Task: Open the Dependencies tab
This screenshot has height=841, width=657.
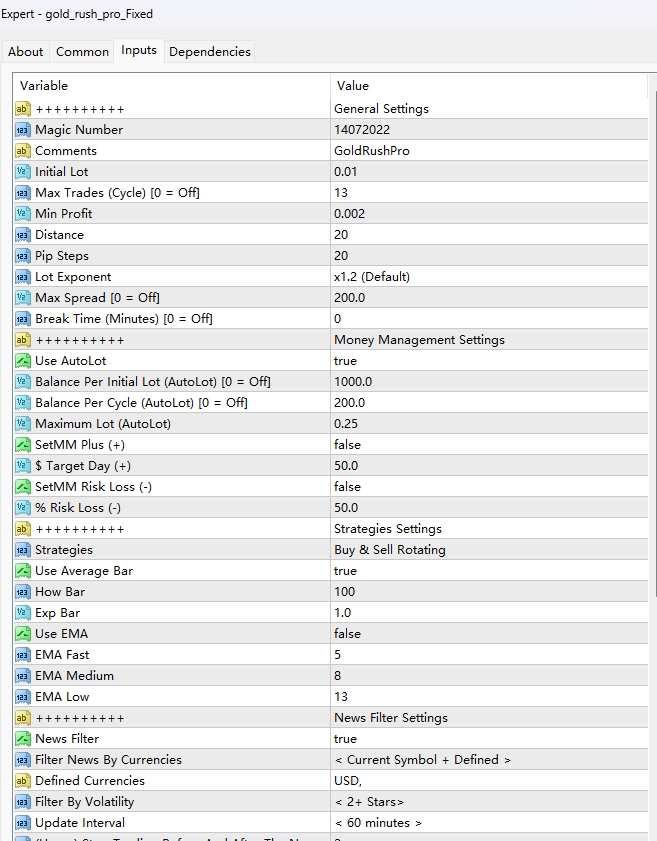Action: click(210, 52)
